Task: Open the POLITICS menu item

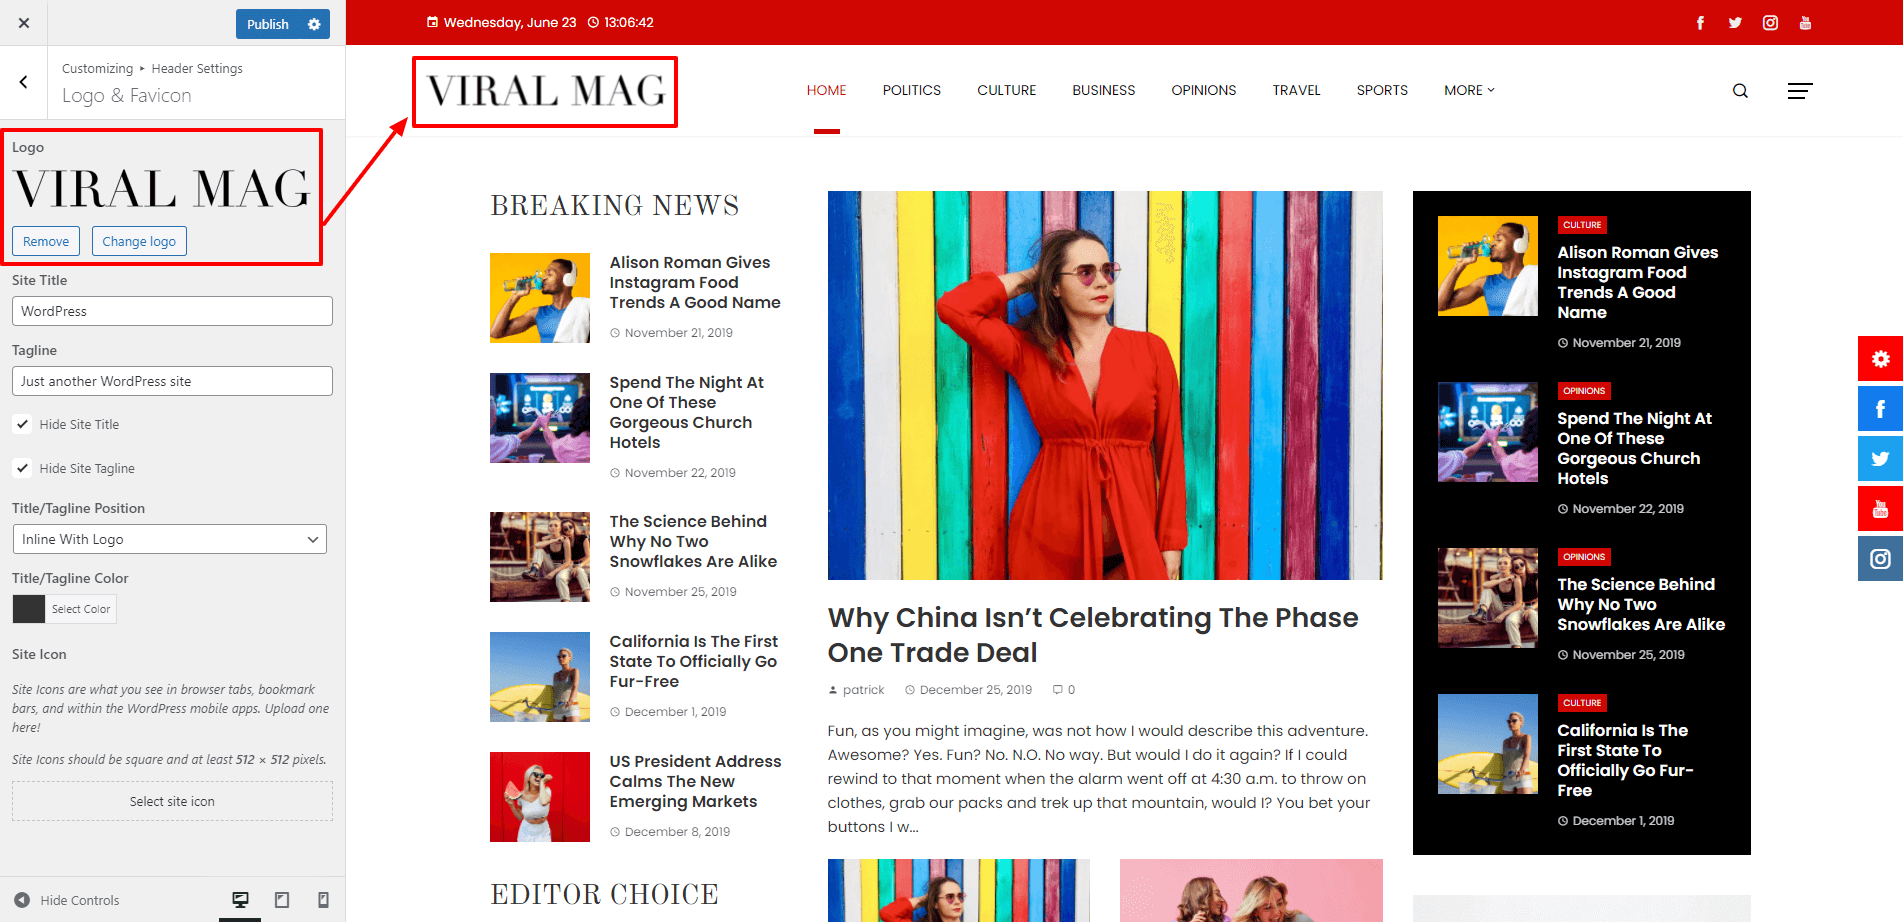Action: click(x=911, y=90)
